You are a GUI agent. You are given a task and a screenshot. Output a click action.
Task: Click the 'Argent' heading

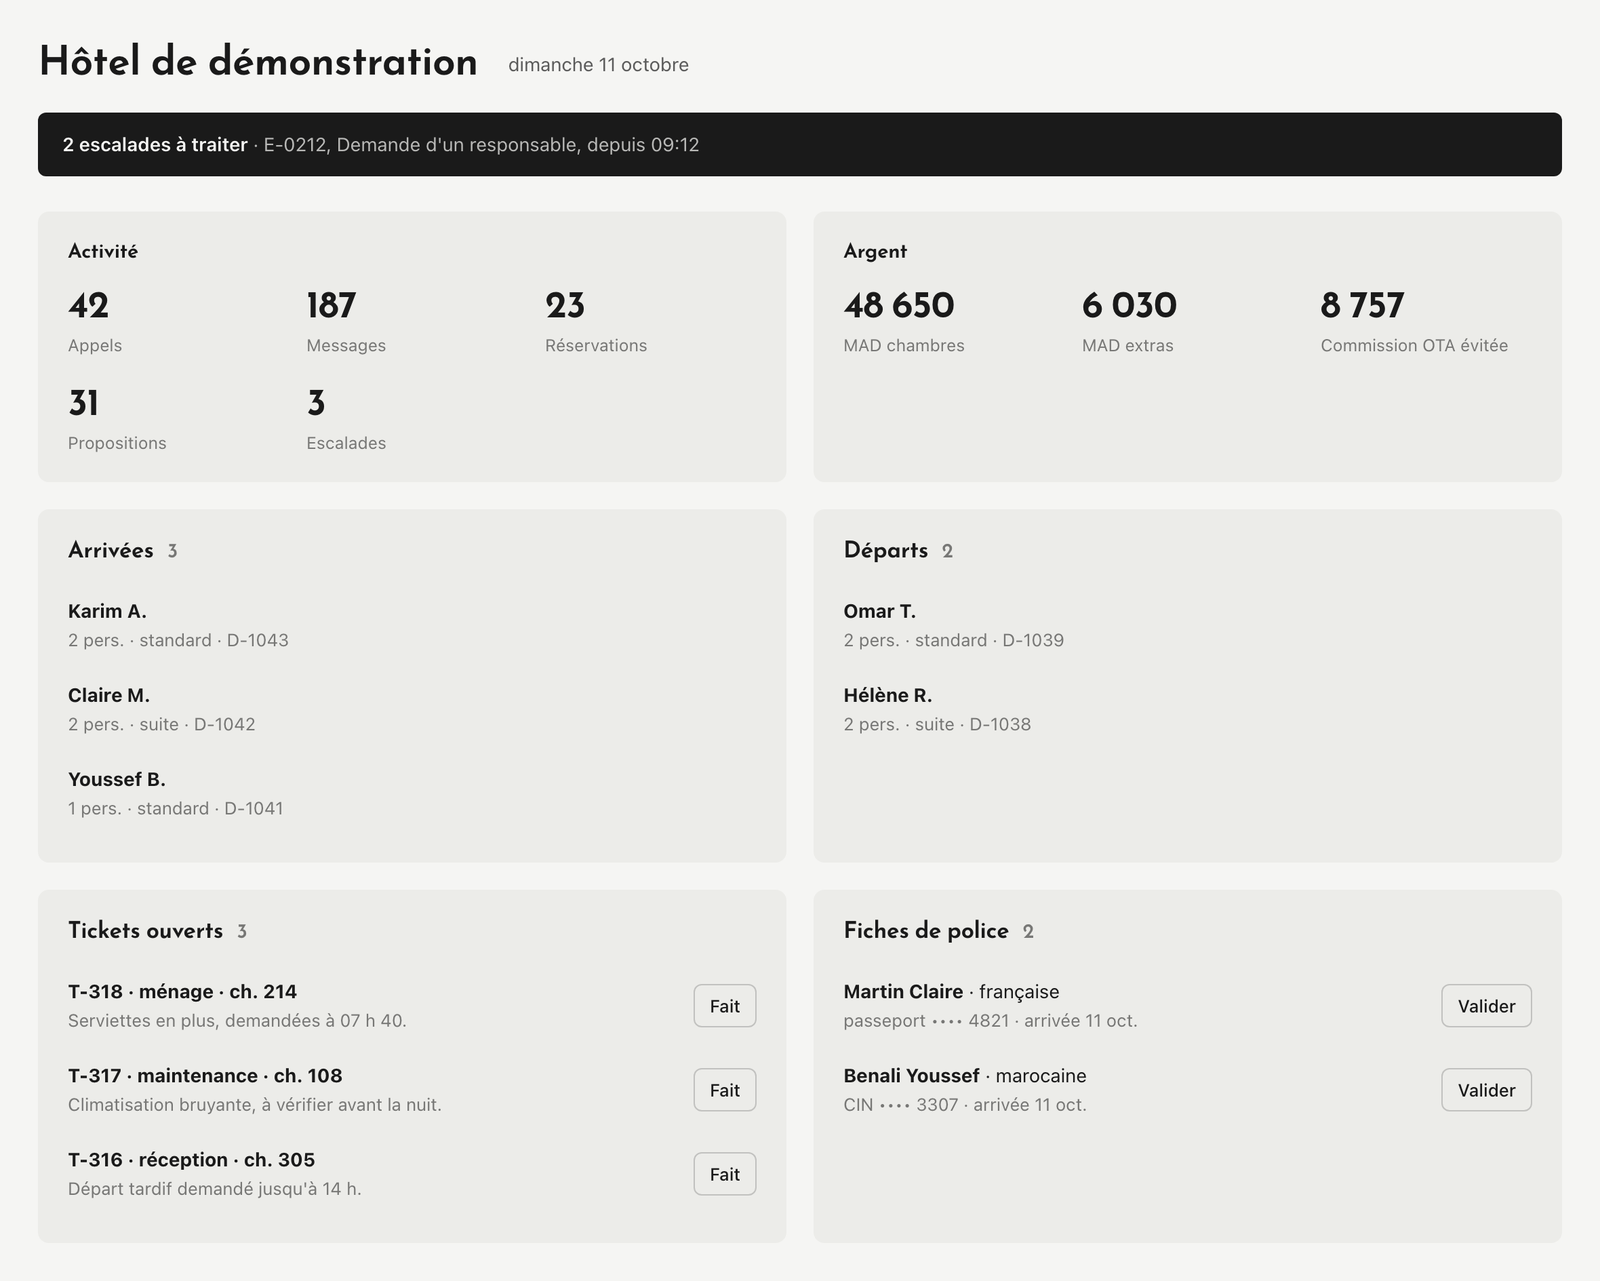pos(875,252)
